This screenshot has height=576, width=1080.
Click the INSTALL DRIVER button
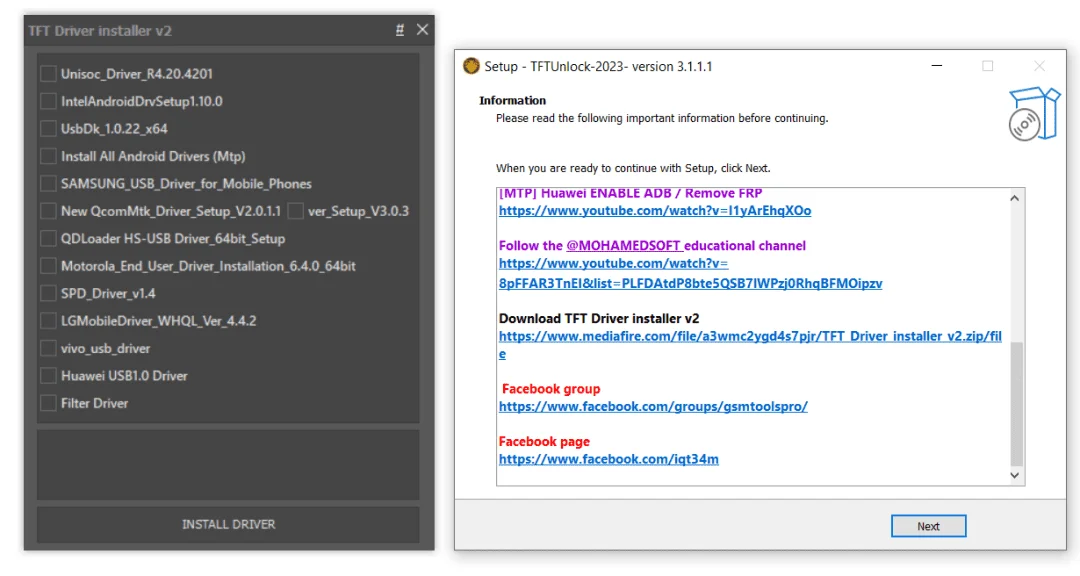pos(228,524)
